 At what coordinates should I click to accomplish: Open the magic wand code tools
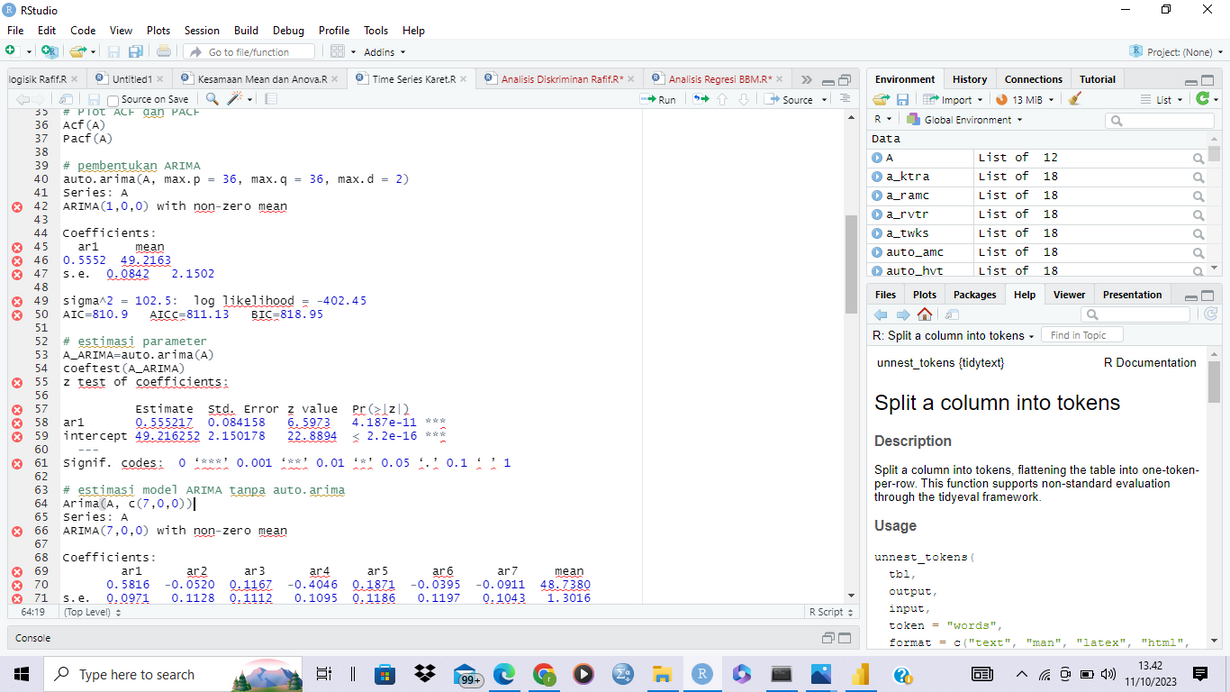click(235, 99)
